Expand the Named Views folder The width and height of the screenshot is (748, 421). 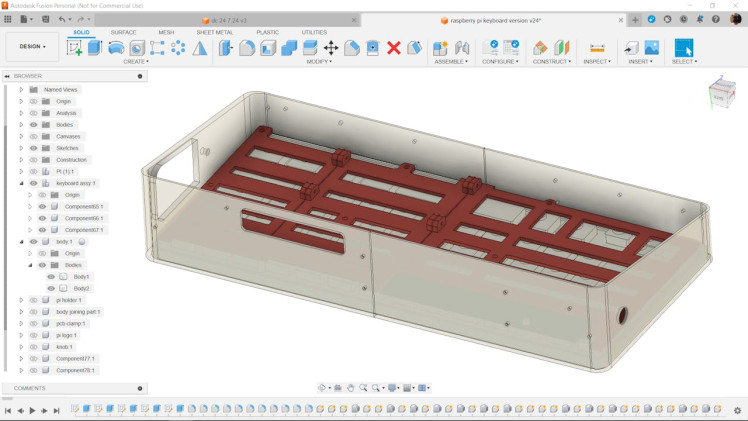pos(21,89)
